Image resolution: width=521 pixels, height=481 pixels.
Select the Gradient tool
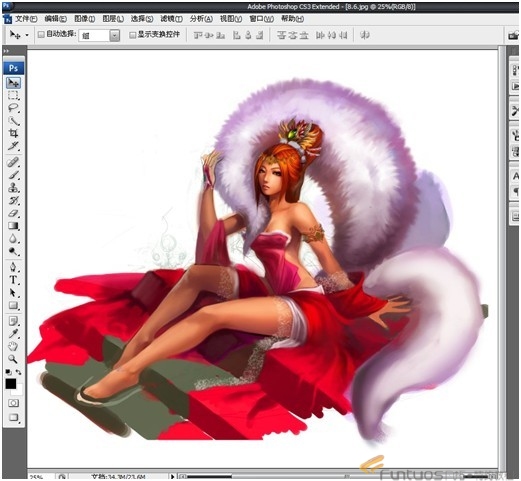[13, 226]
